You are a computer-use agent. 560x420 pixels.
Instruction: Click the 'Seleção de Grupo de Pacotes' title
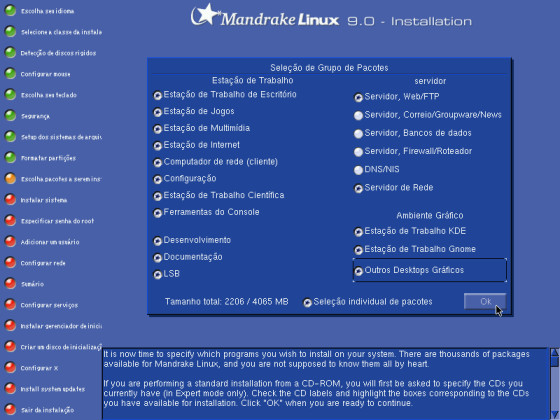[x=329, y=68]
